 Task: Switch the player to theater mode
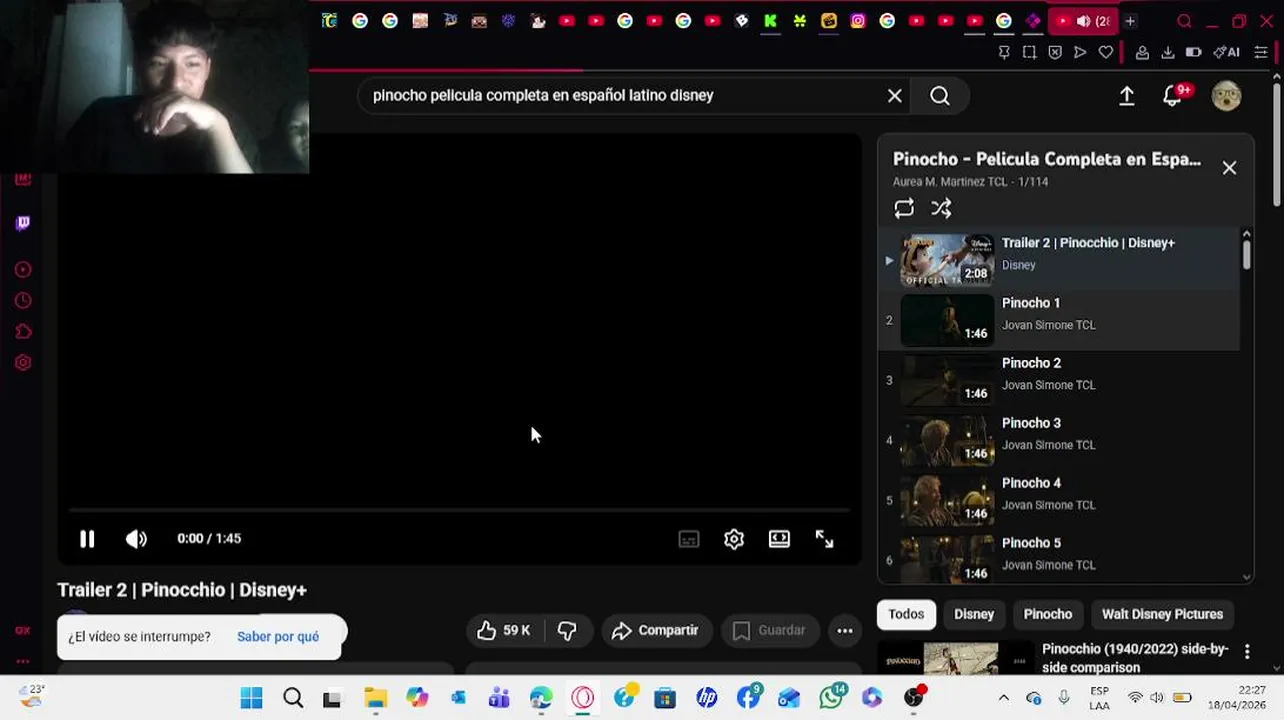779,539
